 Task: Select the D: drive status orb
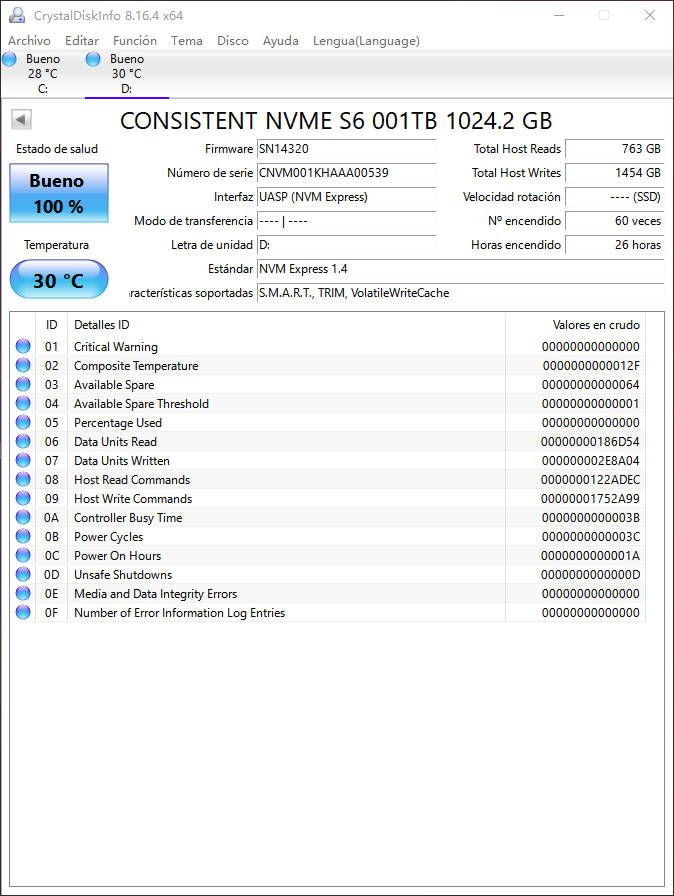click(x=93, y=58)
